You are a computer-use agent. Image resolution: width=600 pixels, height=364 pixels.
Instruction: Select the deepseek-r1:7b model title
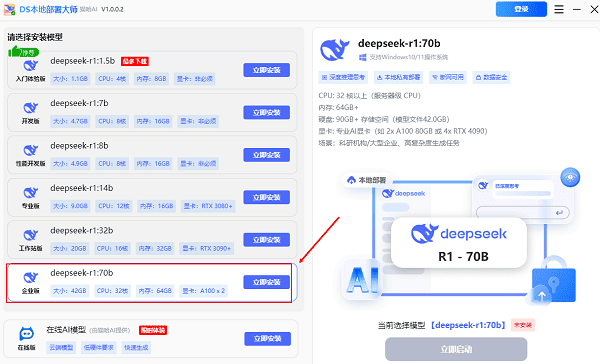[79, 103]
